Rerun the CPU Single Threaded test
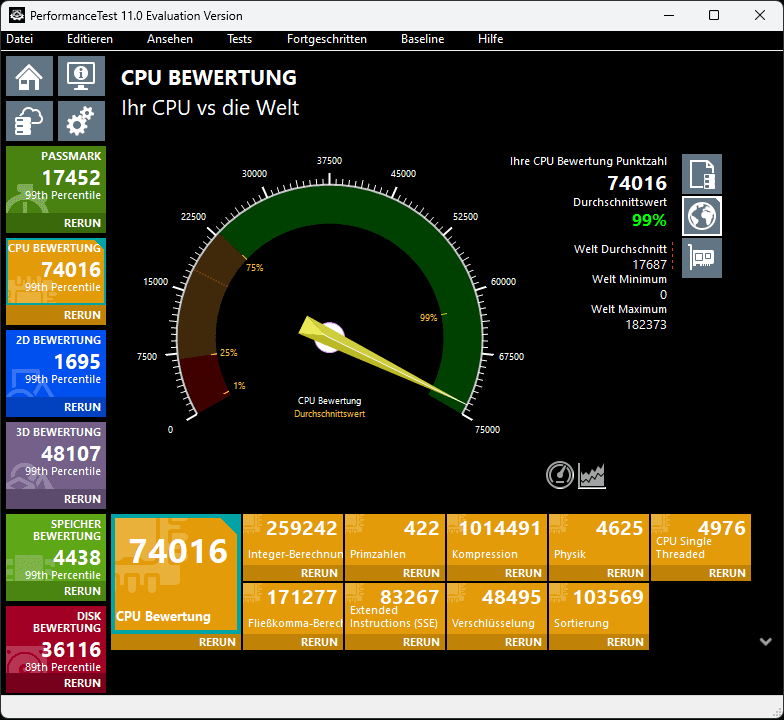The height and width of the screenshot is (720, 784). pyautogui.click(x=701, y=573)
